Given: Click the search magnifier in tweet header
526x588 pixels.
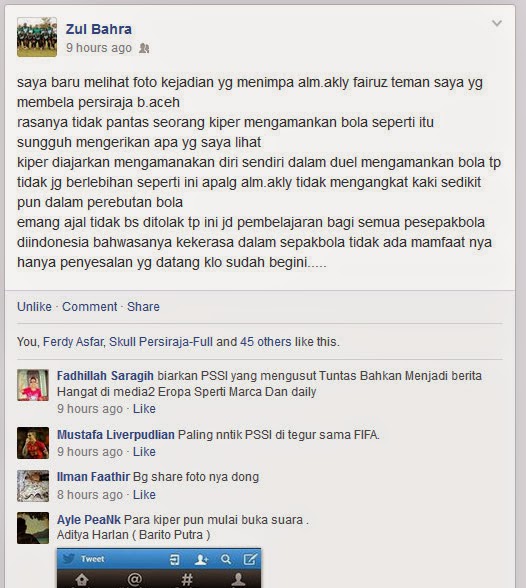Looking at the screenshot, I should (x=226, y=560).
